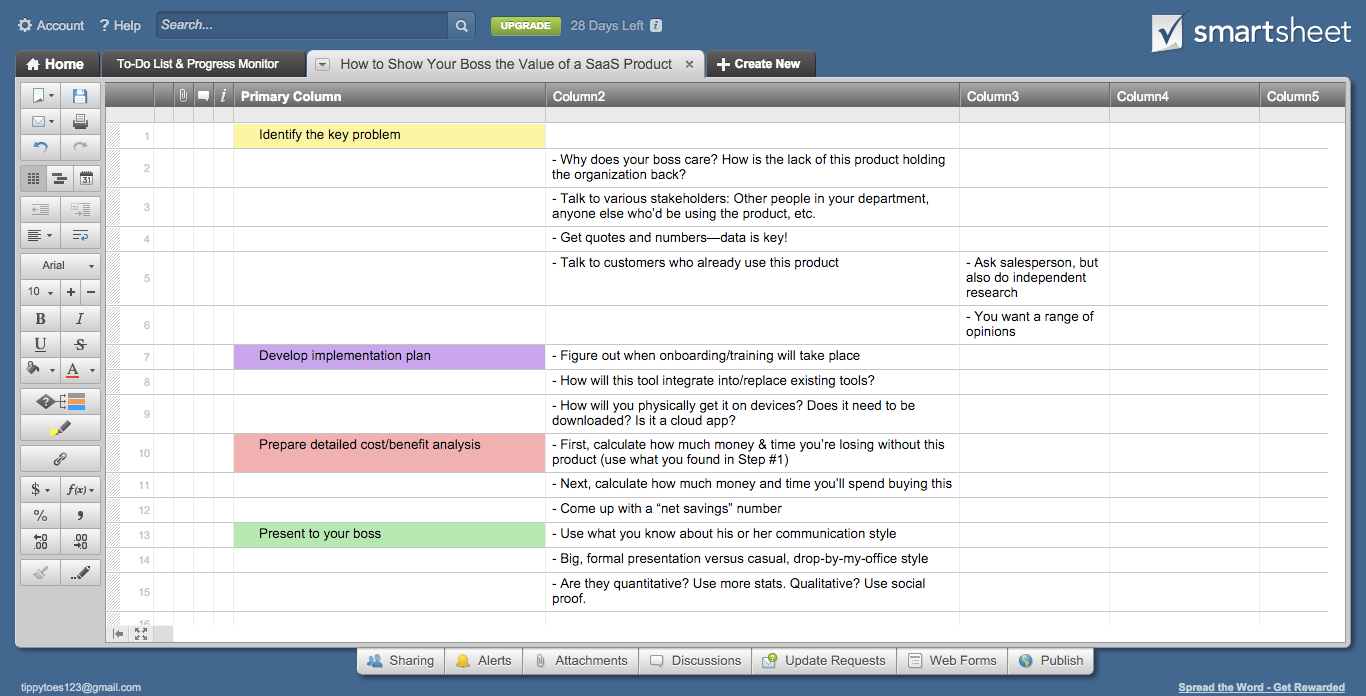The image size is (1366, 696).
Task: Open the Home tab
Action: (x=57, y=64)
